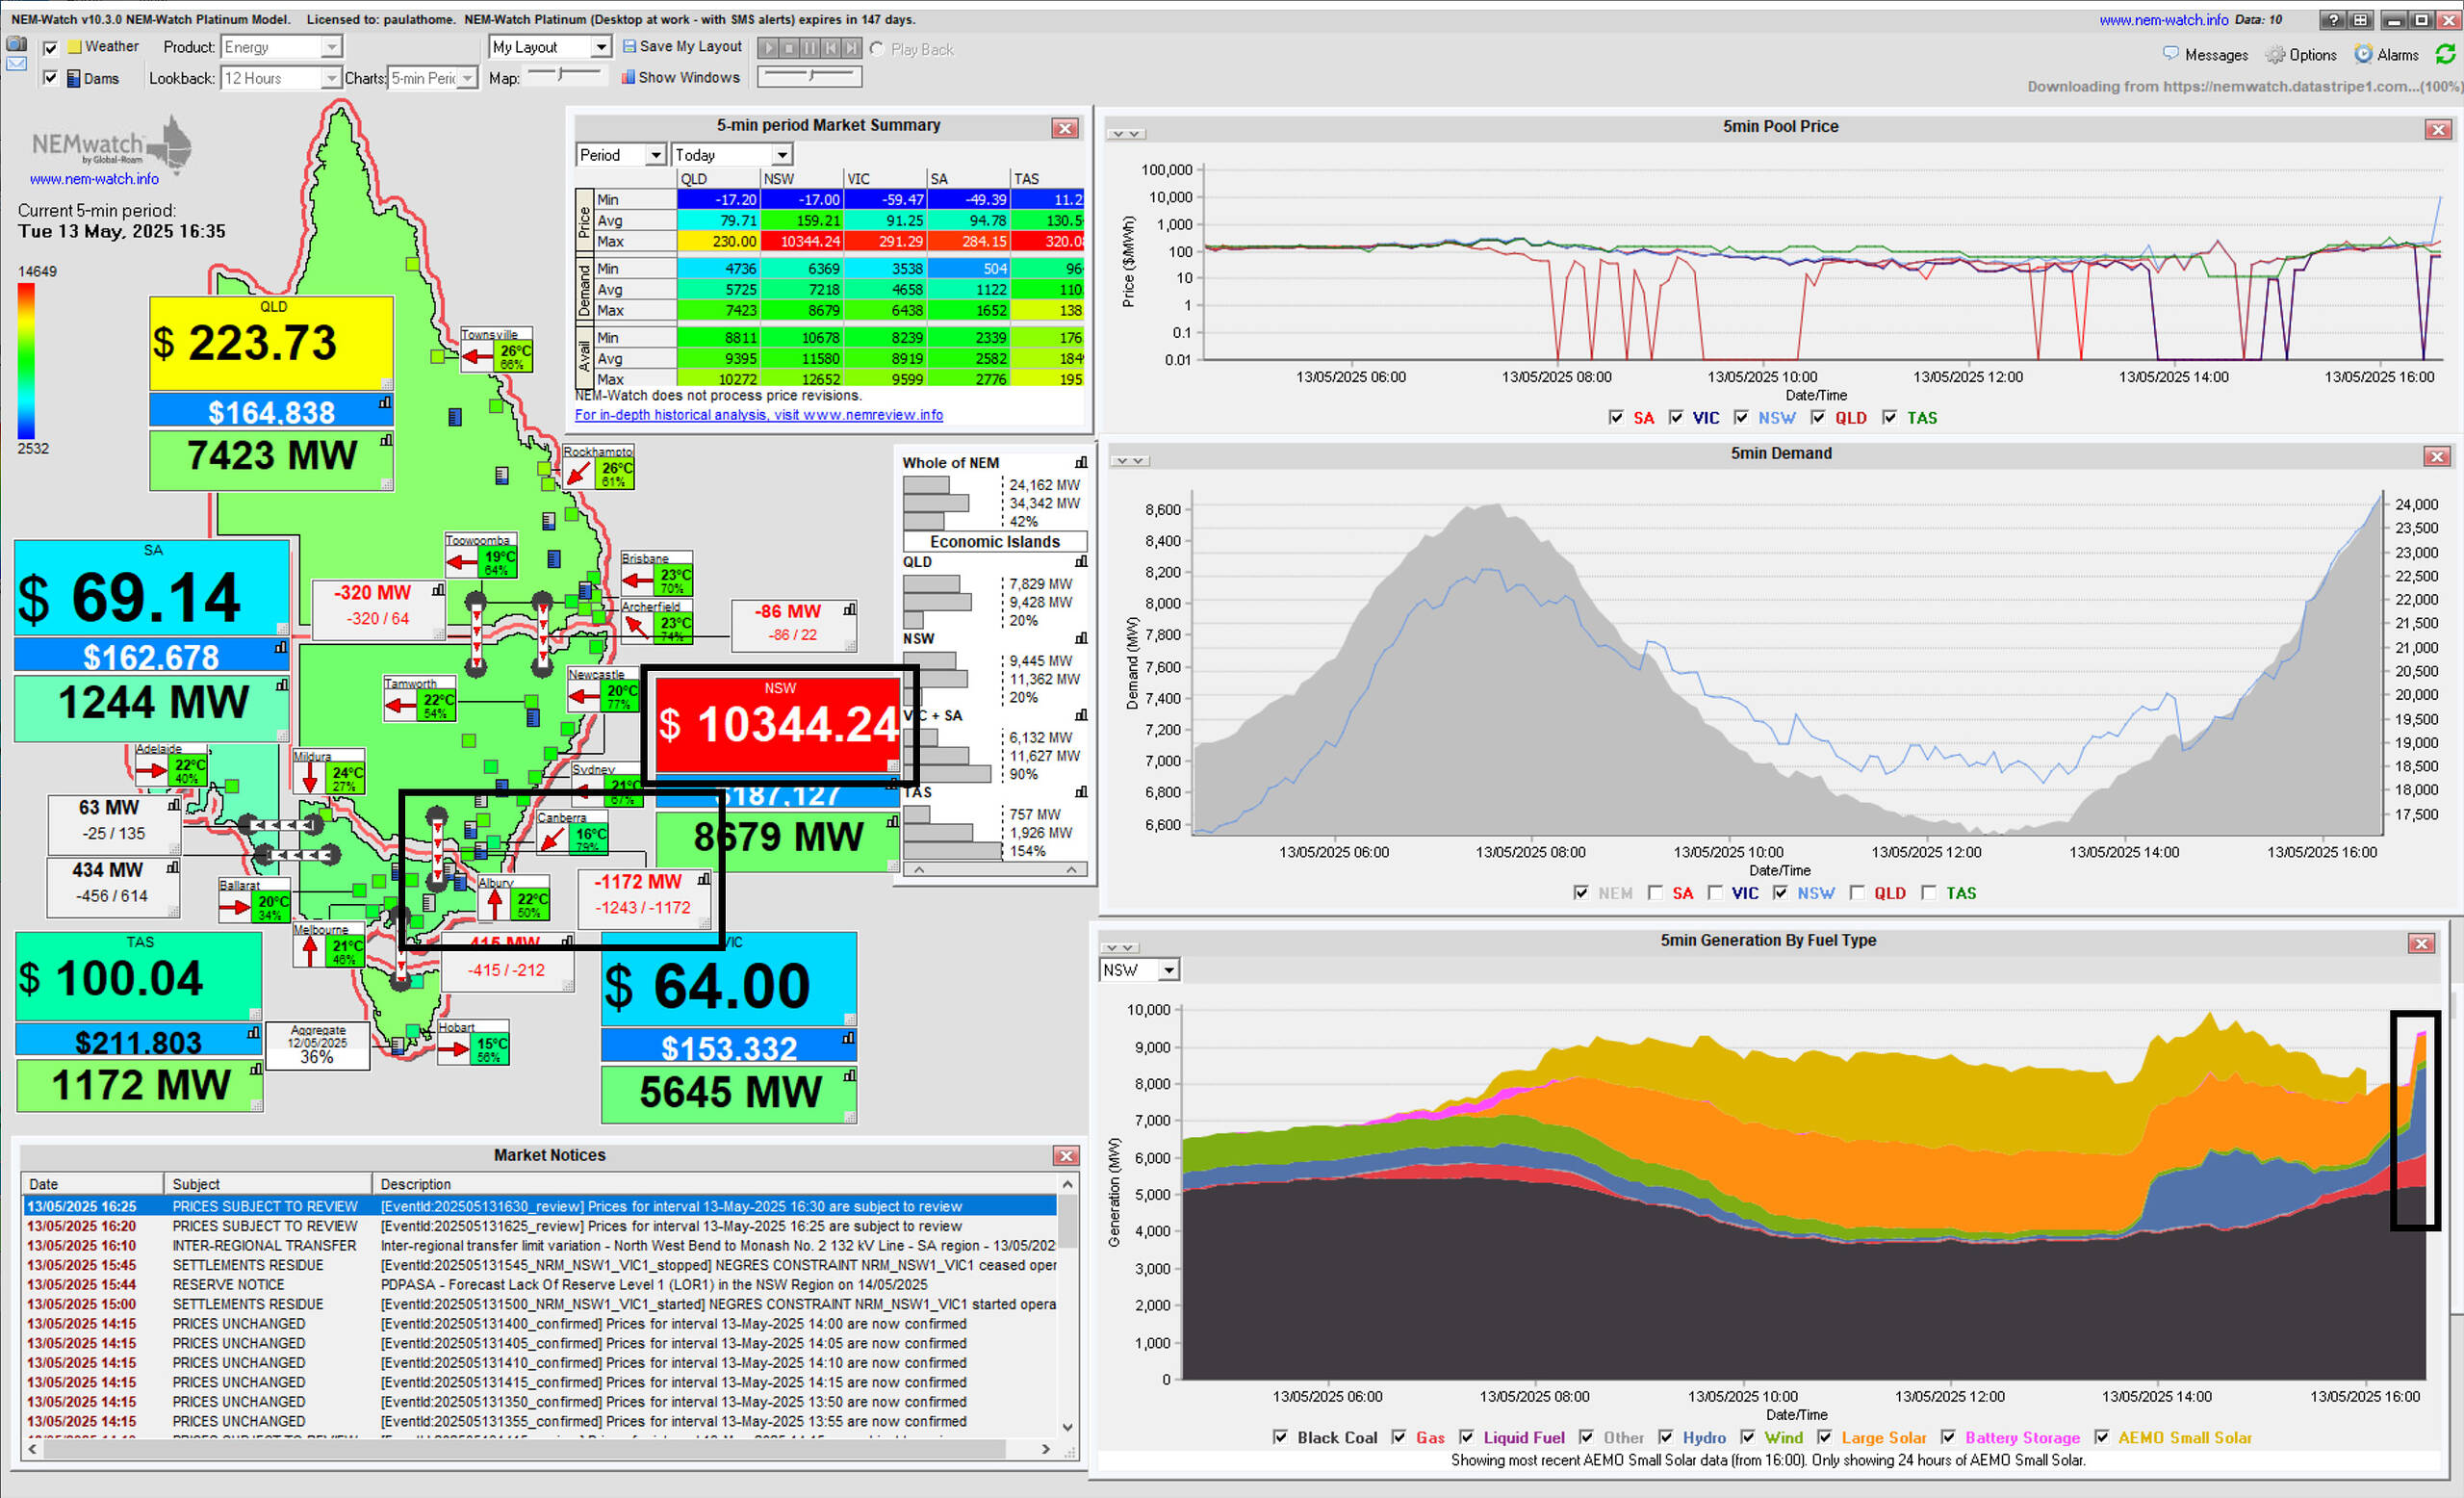Click the Save My Layout floppy icon
This screenshot has width=2464, height=1498.
point(629,46)
